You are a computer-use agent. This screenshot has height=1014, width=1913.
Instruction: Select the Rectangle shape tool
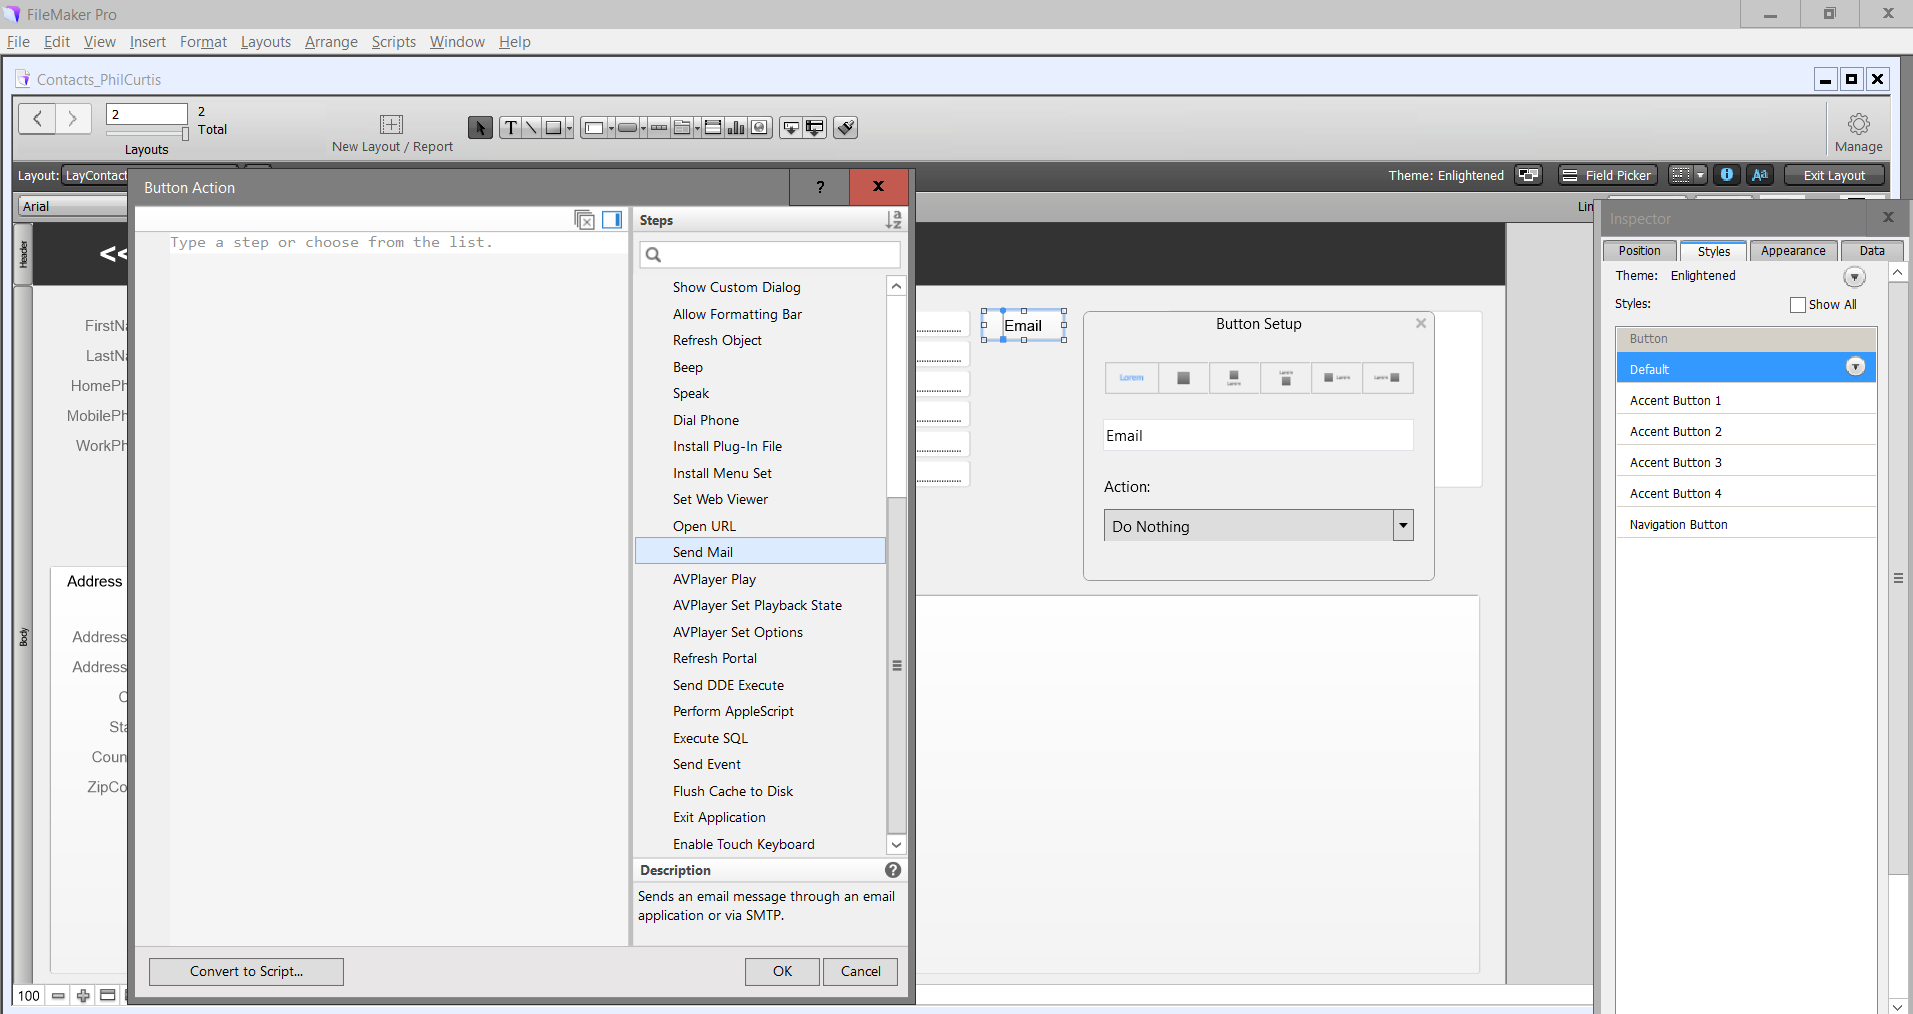pos(553,127)
